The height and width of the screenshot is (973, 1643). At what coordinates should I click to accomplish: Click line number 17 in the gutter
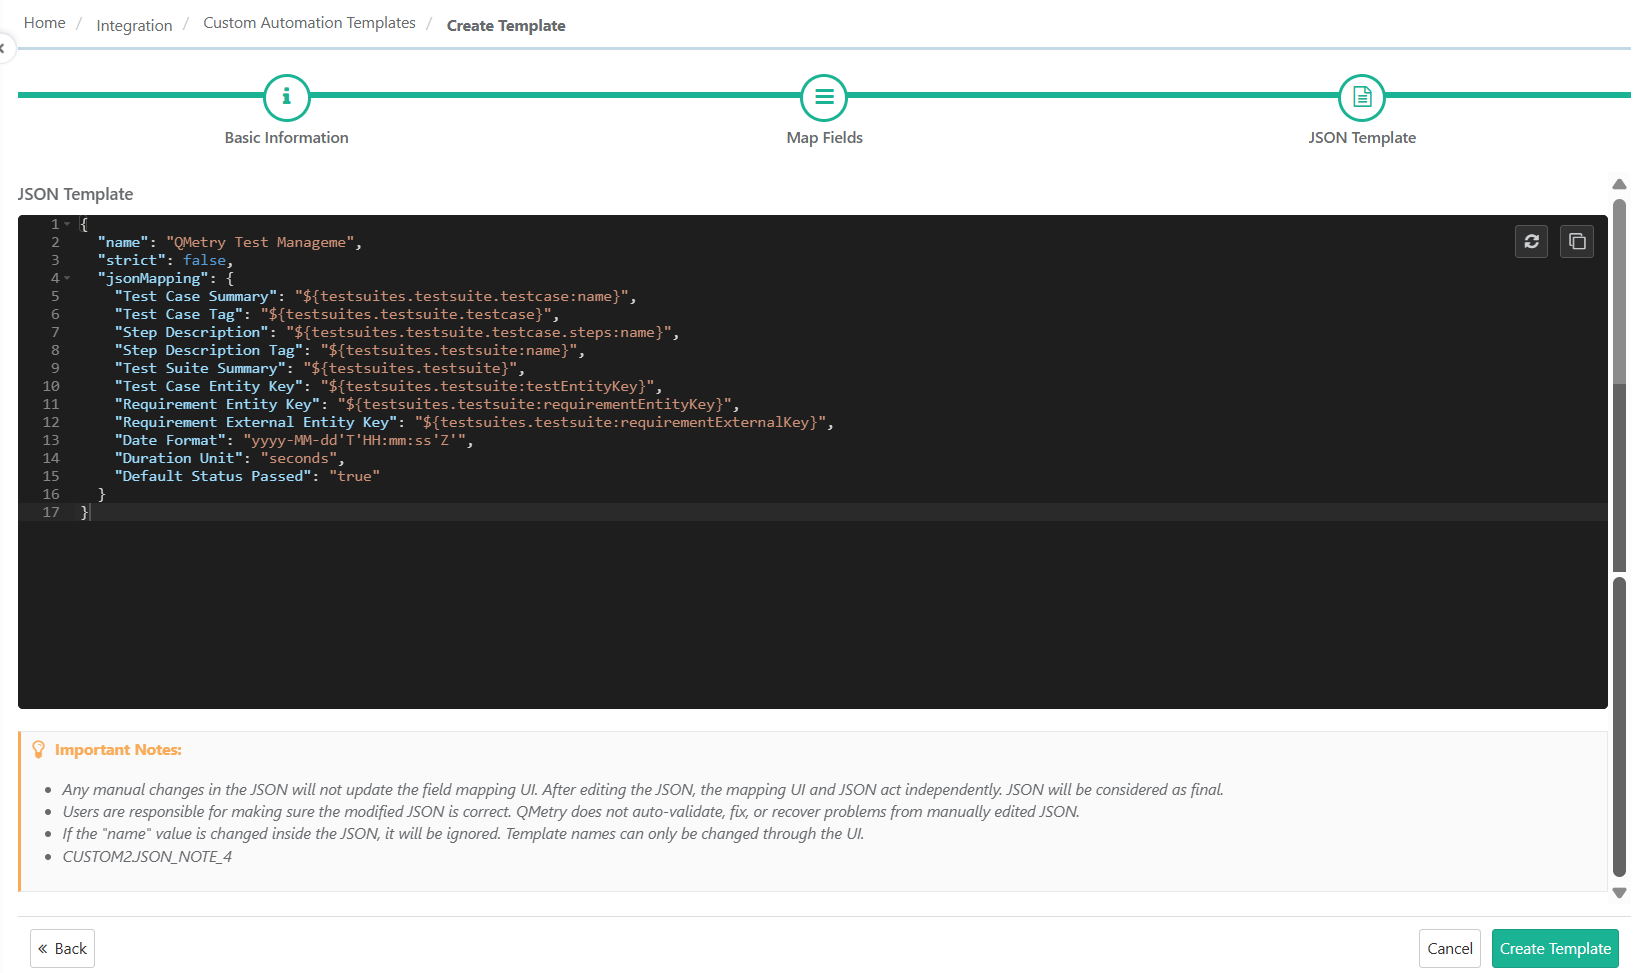[51, 512]
